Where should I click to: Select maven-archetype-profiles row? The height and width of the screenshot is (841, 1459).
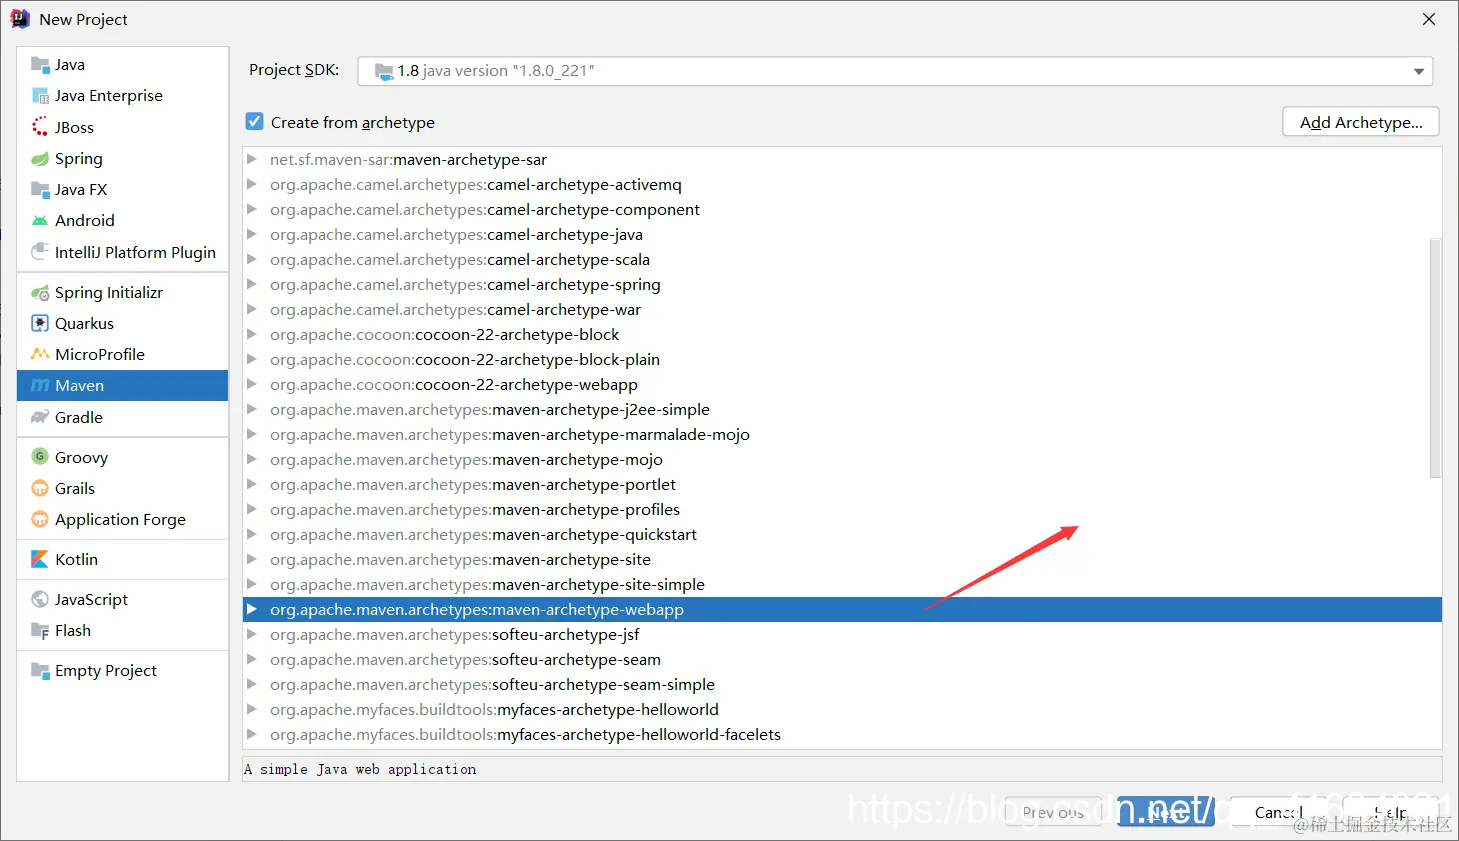[842, 509]
